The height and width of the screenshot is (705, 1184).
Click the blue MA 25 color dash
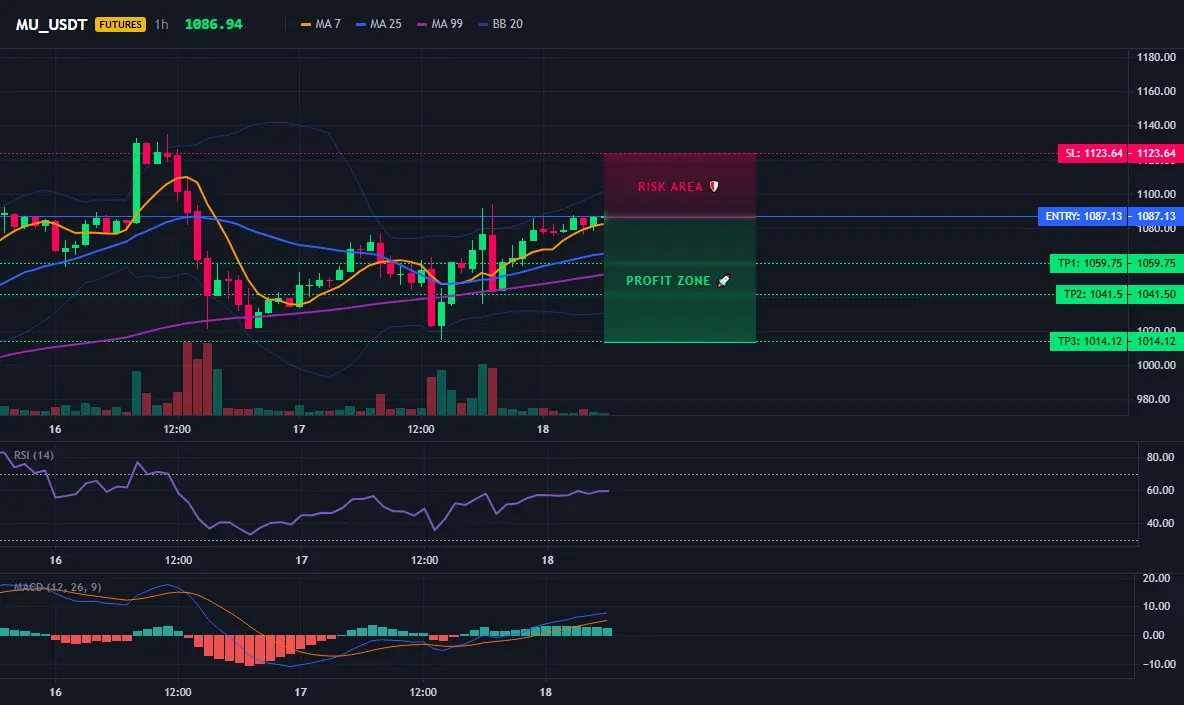point(361,25)
